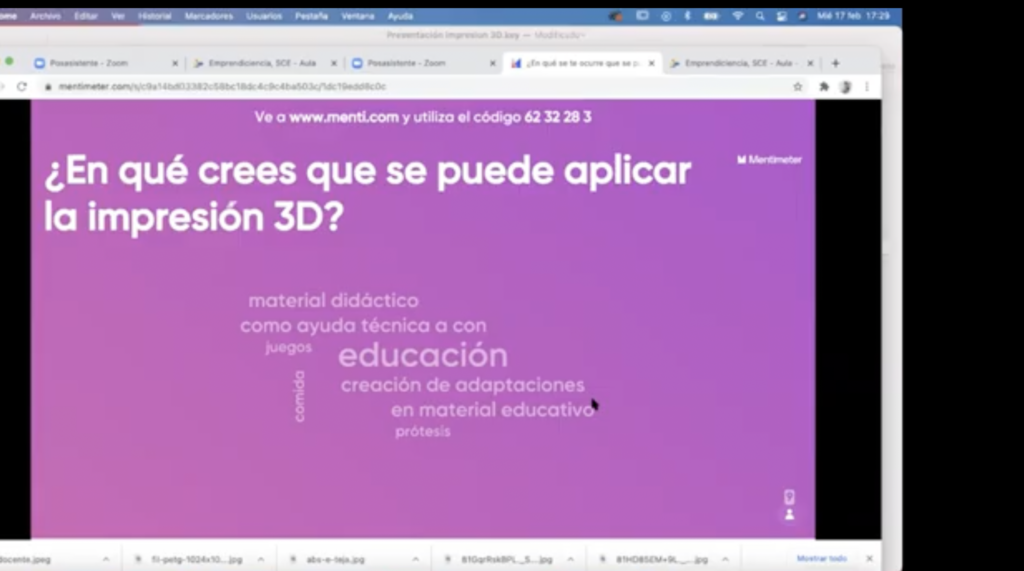Screen dimensions: 1024x571
Task: Open a new browser tab with plus button
Action: click(x=836, y=63)
